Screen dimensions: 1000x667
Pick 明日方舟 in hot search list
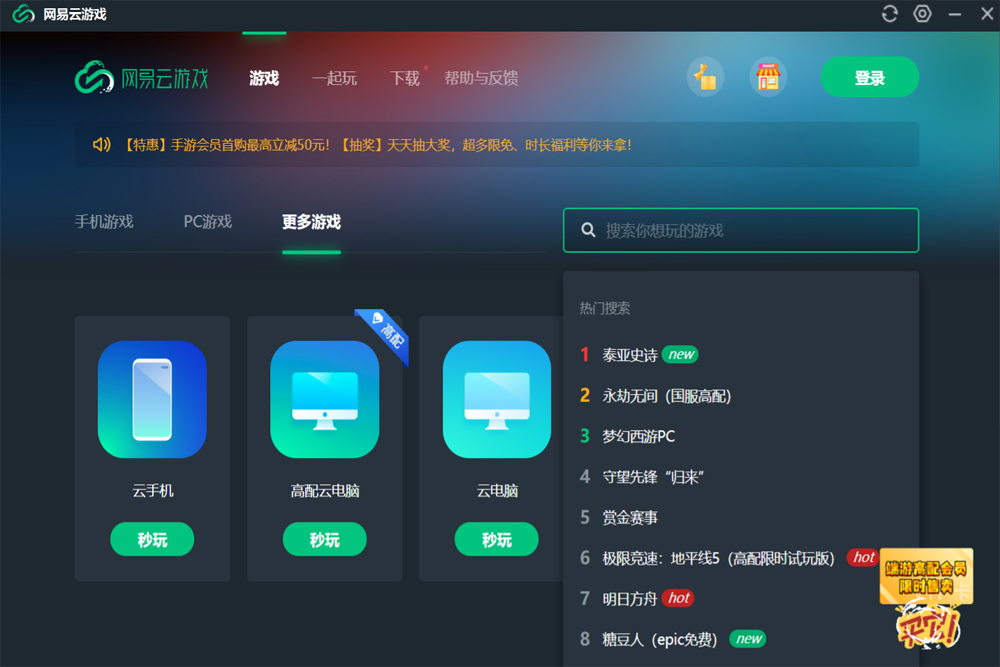(x=630, y=599)
